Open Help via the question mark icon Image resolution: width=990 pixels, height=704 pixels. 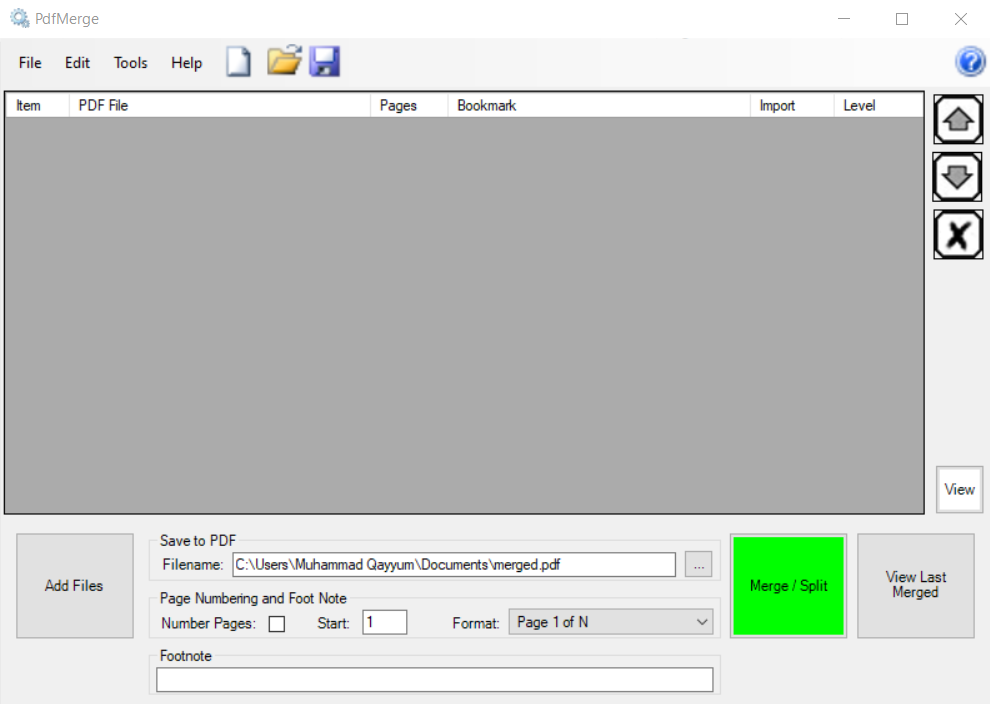(x=968, y=61)
